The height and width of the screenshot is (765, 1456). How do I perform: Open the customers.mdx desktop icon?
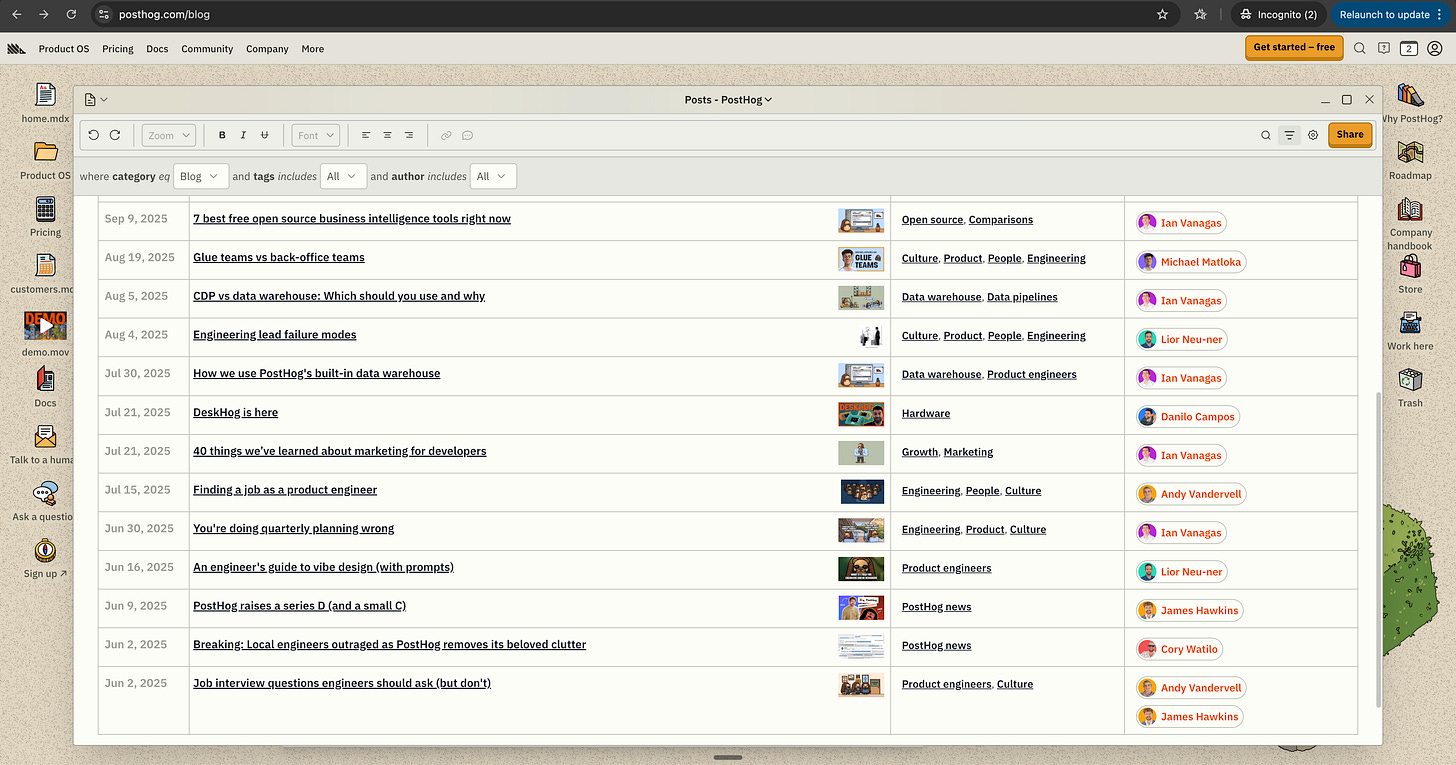45,274
